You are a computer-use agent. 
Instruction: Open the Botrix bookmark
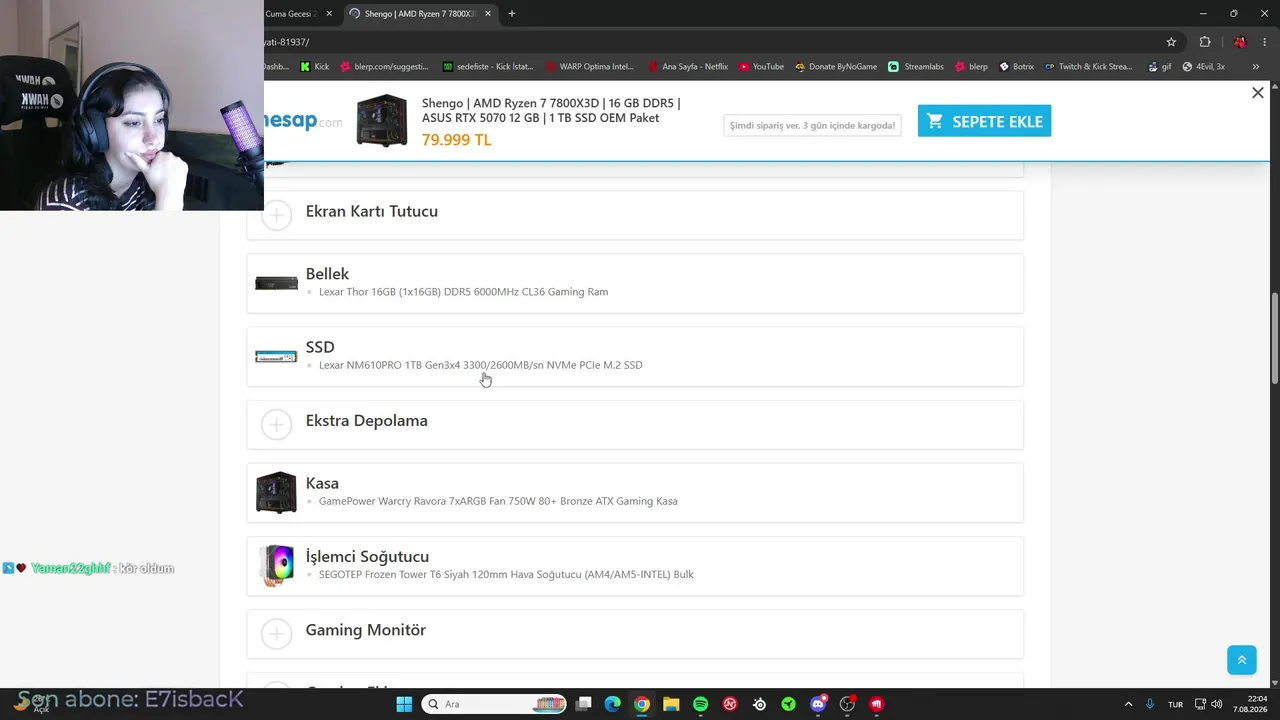tap(1017, 67)
